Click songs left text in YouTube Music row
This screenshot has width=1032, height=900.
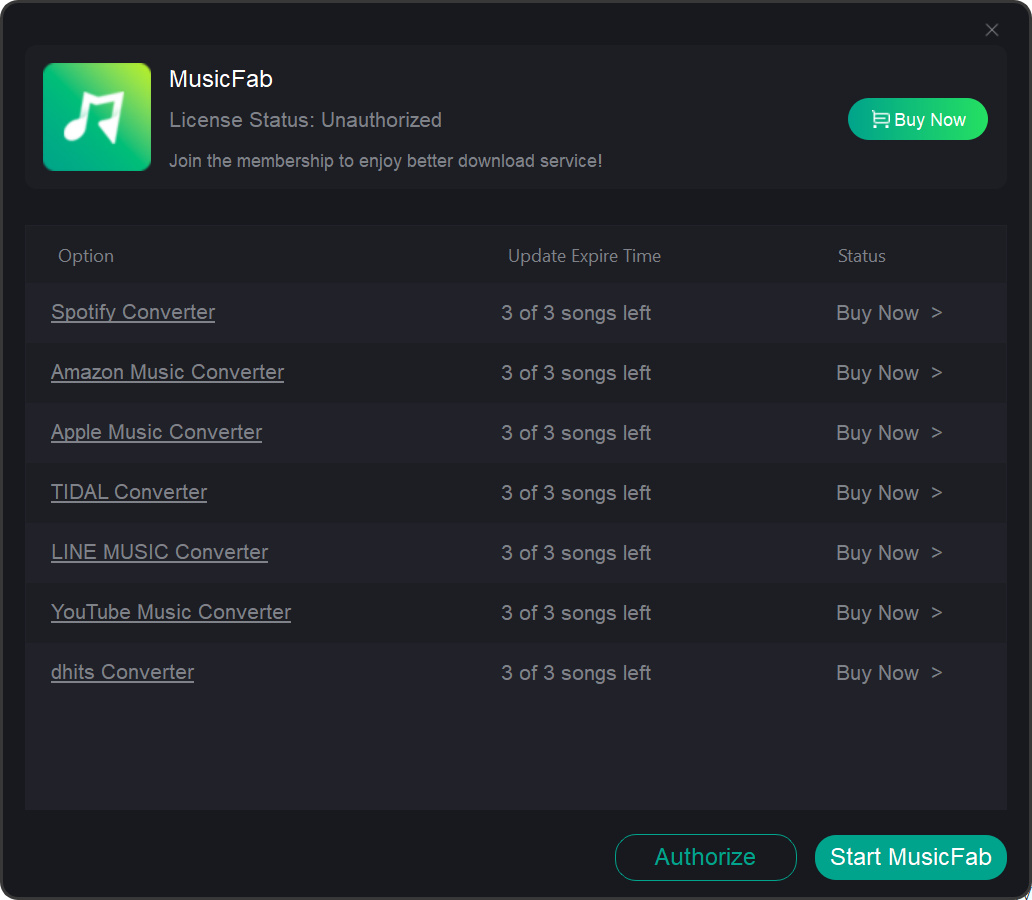tap(576, 612)
